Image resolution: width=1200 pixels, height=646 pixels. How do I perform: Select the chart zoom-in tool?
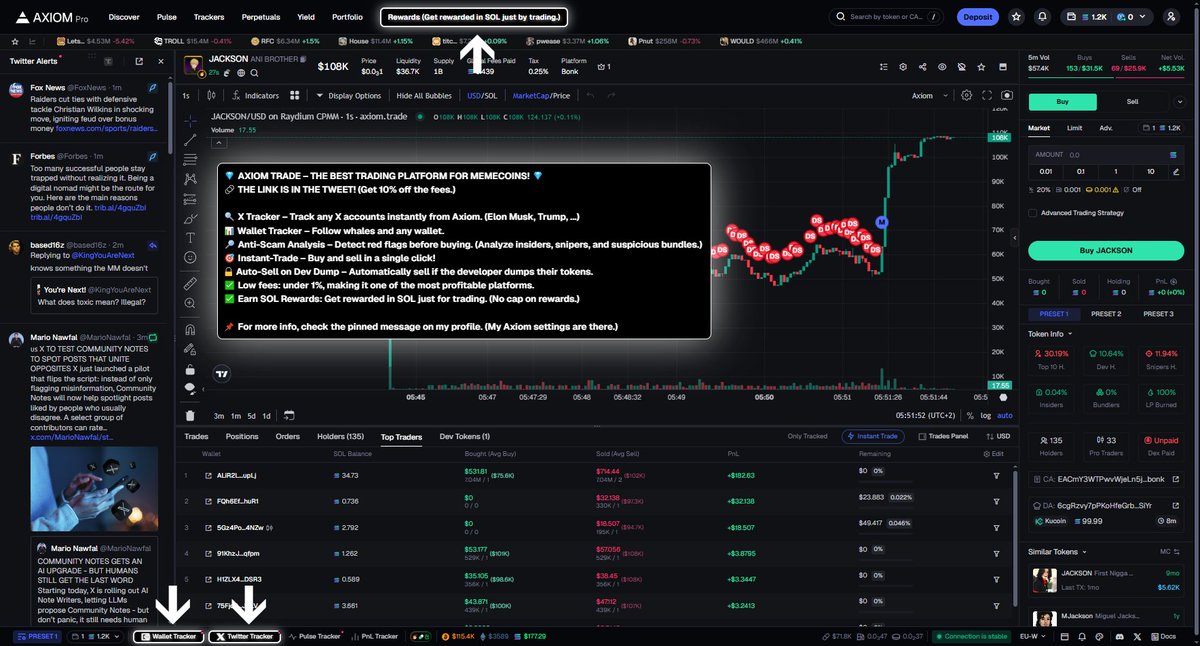190,304
